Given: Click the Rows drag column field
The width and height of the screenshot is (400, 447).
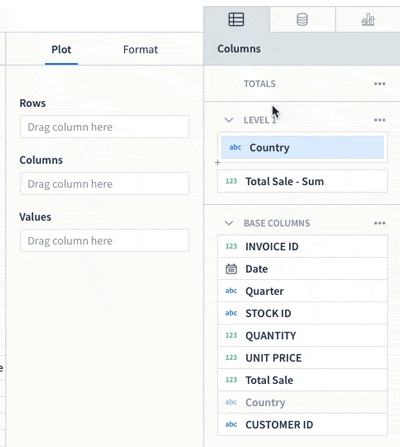Looking at the screenshot, I should point(104,127).
